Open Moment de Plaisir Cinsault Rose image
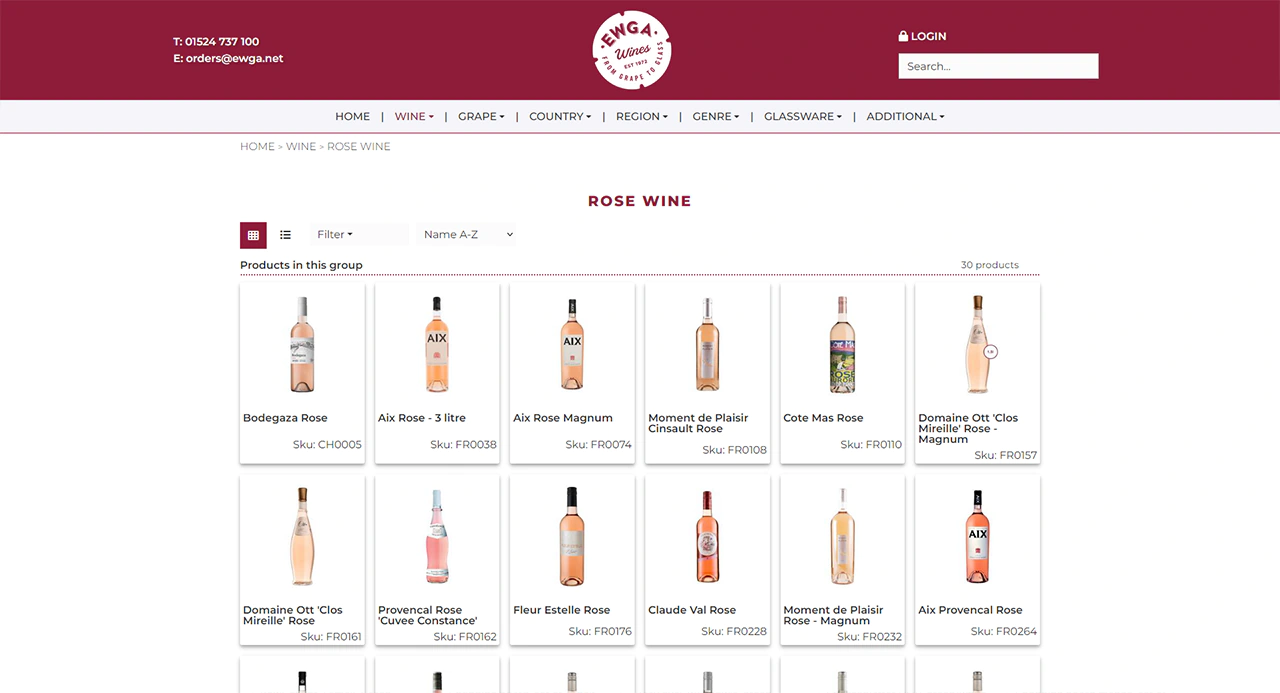 (707, 345)
